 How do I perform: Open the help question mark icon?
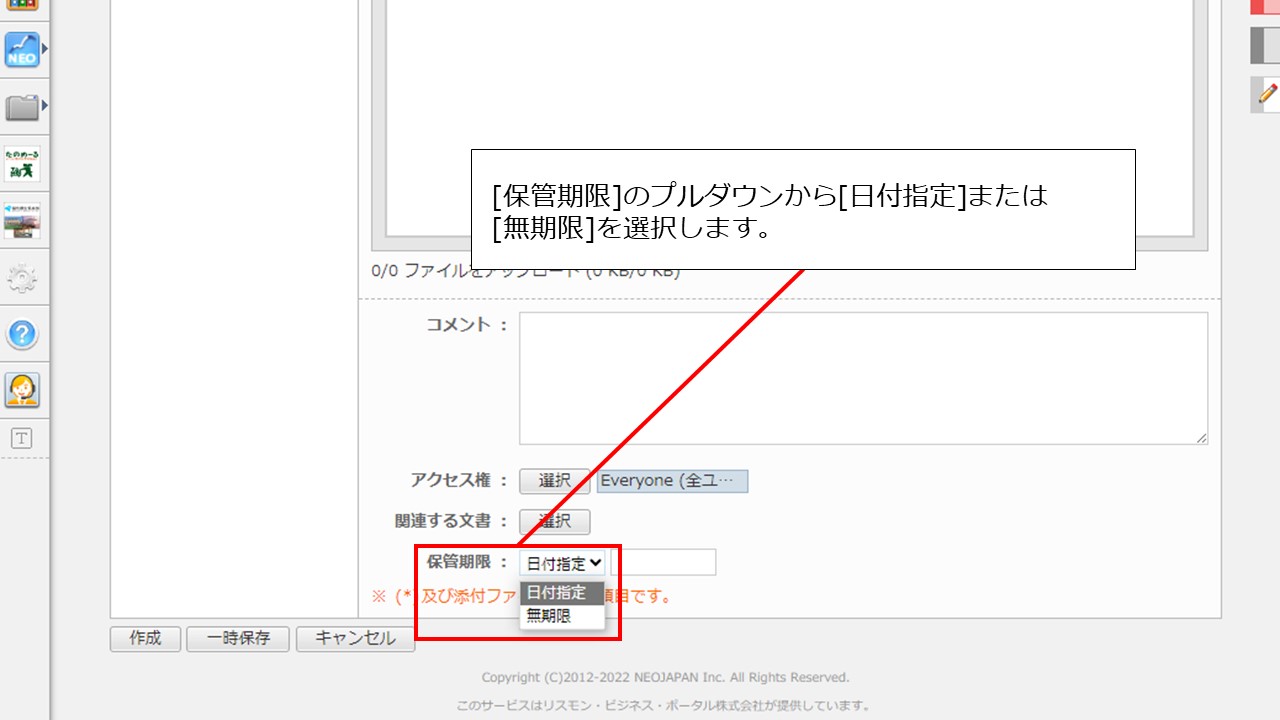21,335
